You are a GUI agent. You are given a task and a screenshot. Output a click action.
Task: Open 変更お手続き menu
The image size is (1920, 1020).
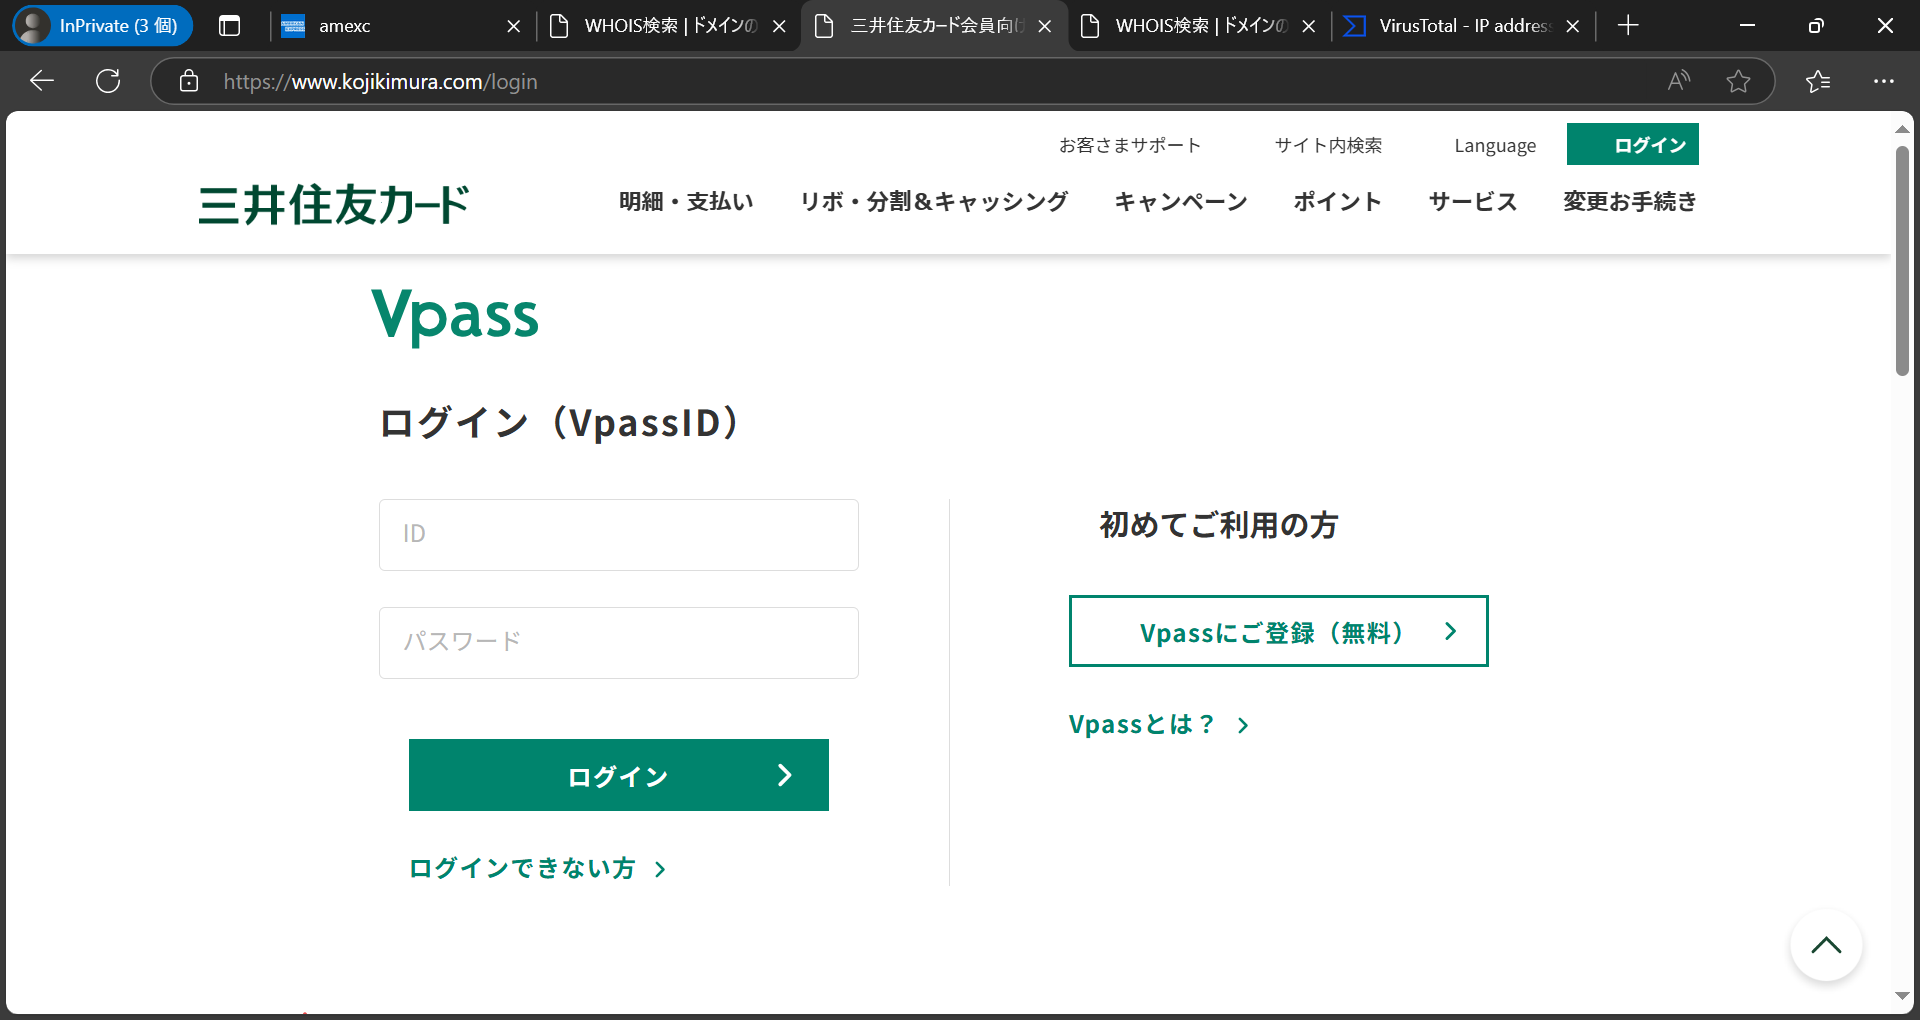pos(1630,201)
